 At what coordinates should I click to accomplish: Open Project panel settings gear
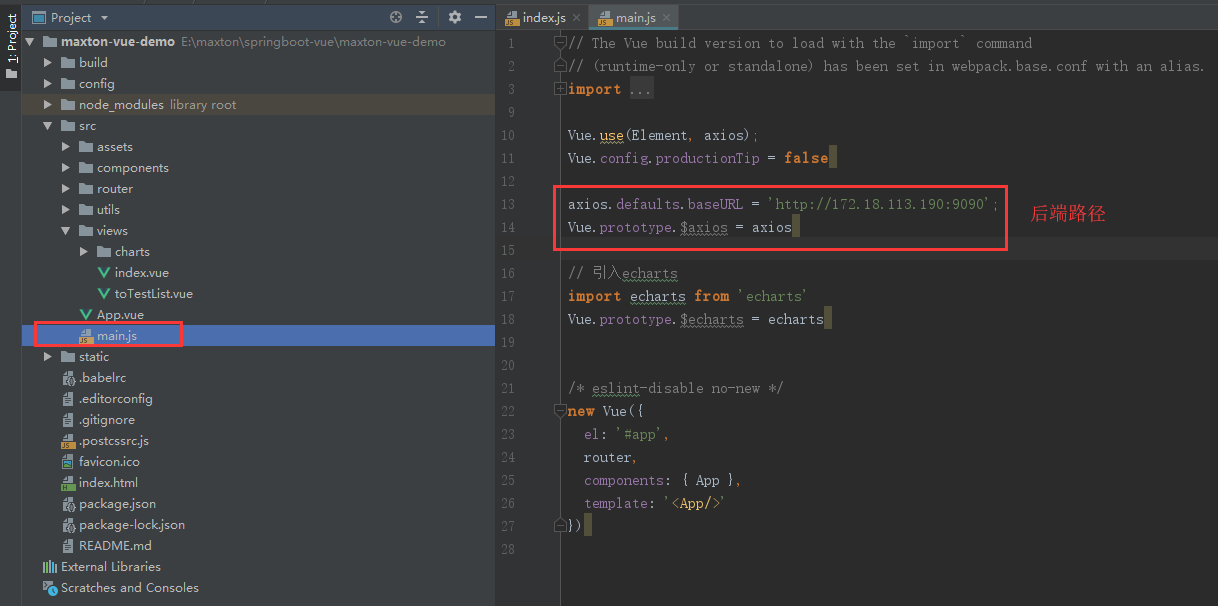pyautogui.click(x=455, y=17)
